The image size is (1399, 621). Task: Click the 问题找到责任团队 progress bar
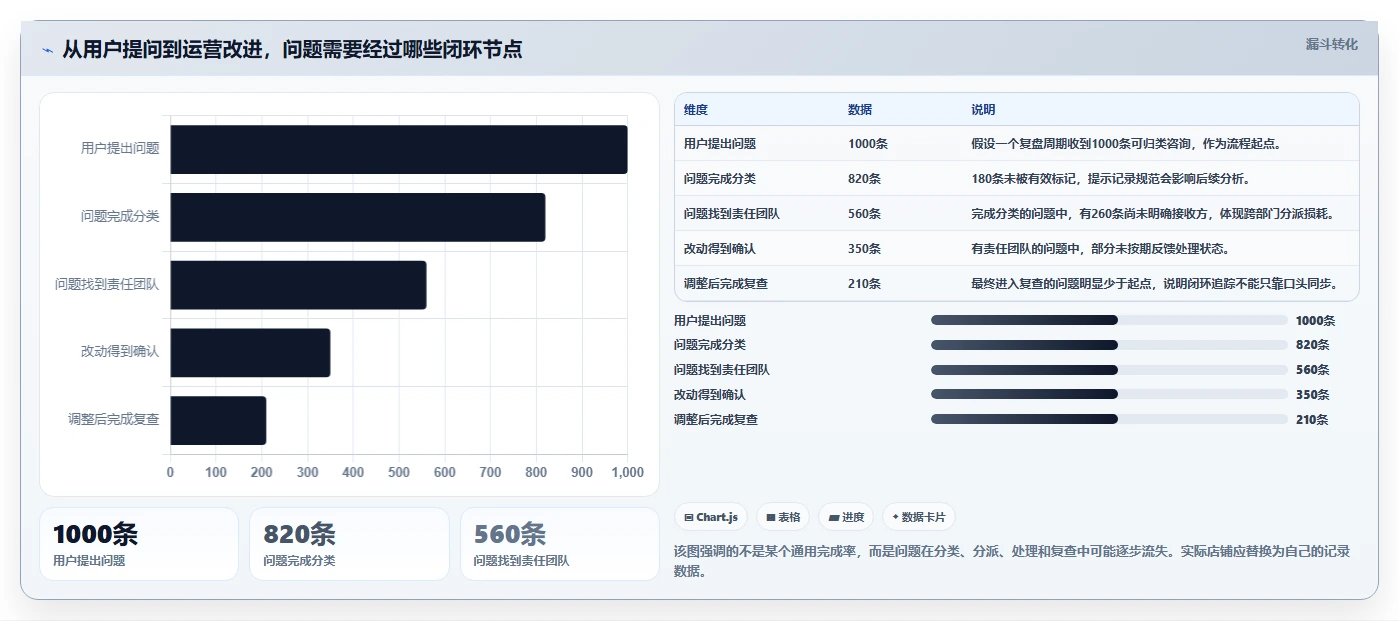pos(1109,370)
